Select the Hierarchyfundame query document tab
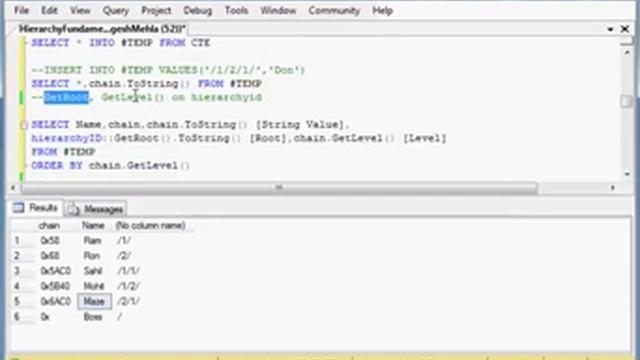The image size is (640, 360). tap(102, 29)
